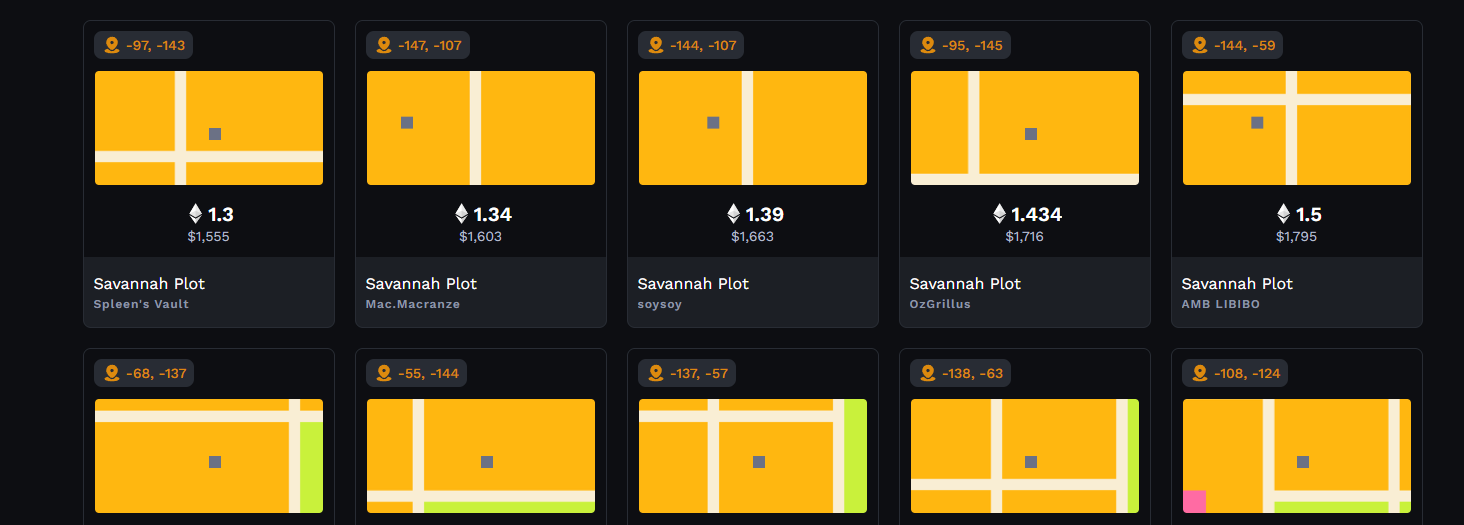Screen dimensions: 1464x525
Task: View the map thumbnail of plot -55, -144
Action: [x=481, y=456]
